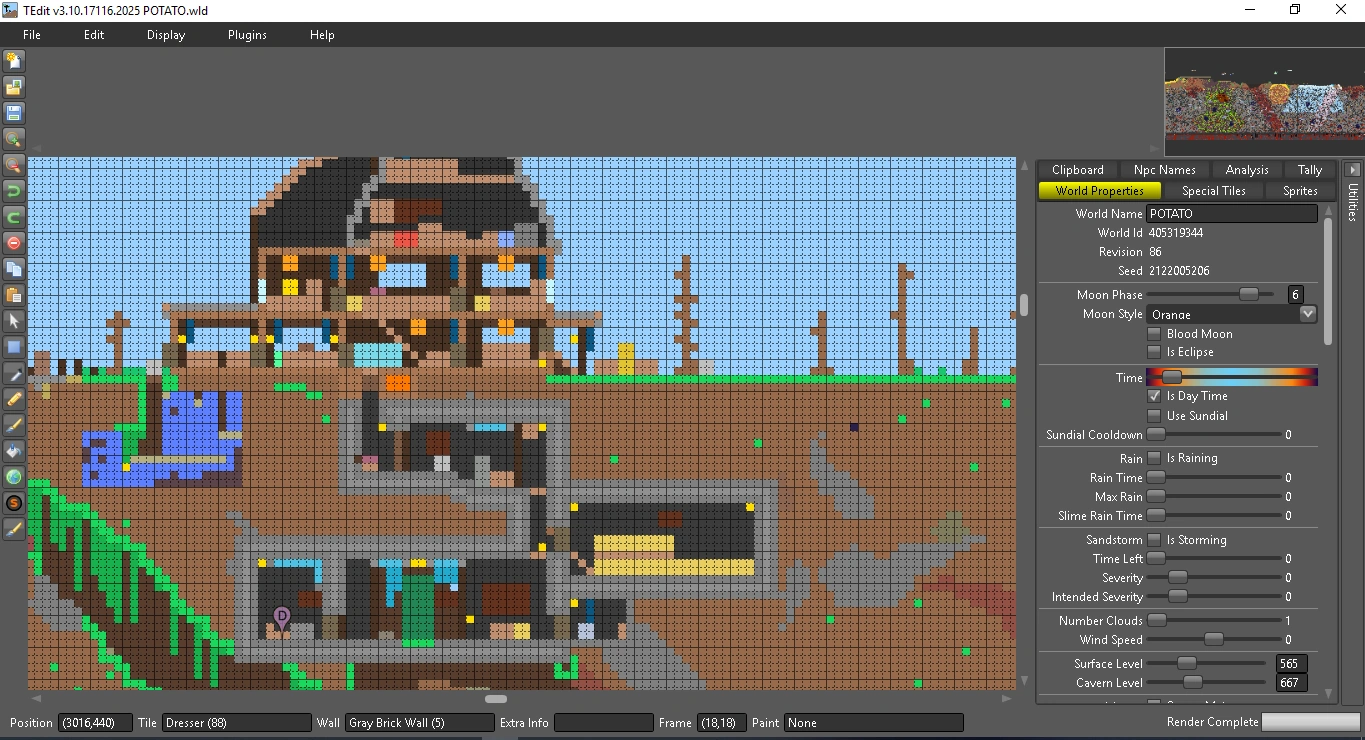Click the red Delete selection icon
The height and width of the screenshot is (740, 1365).
(14, 243)
